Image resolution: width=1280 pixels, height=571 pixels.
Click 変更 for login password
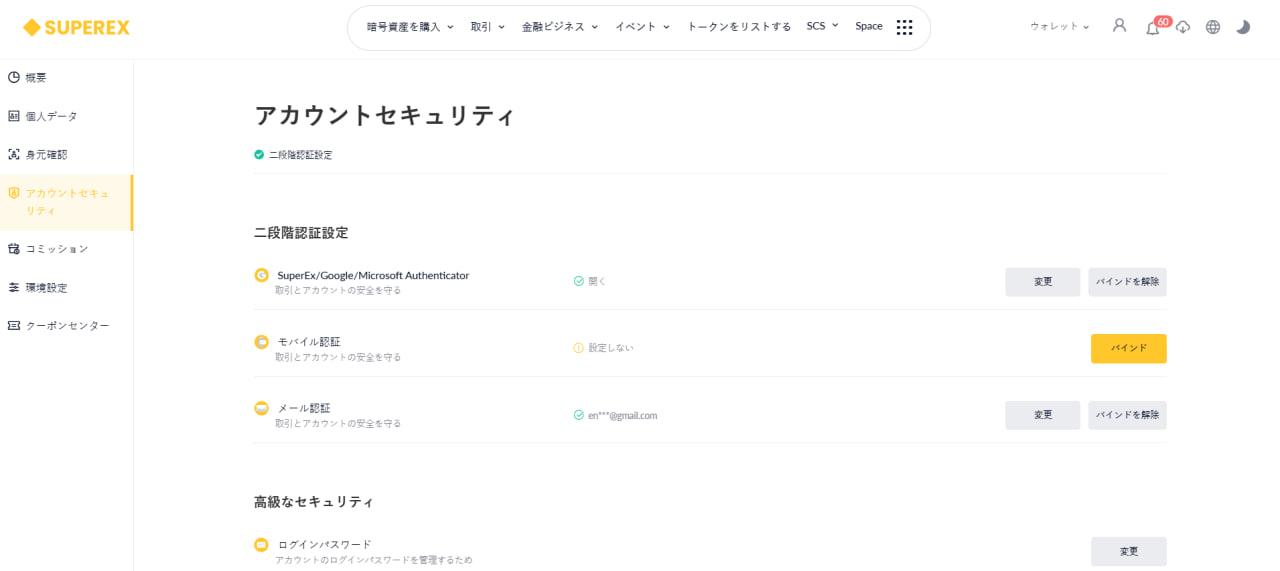click(x=1128, y=552)
